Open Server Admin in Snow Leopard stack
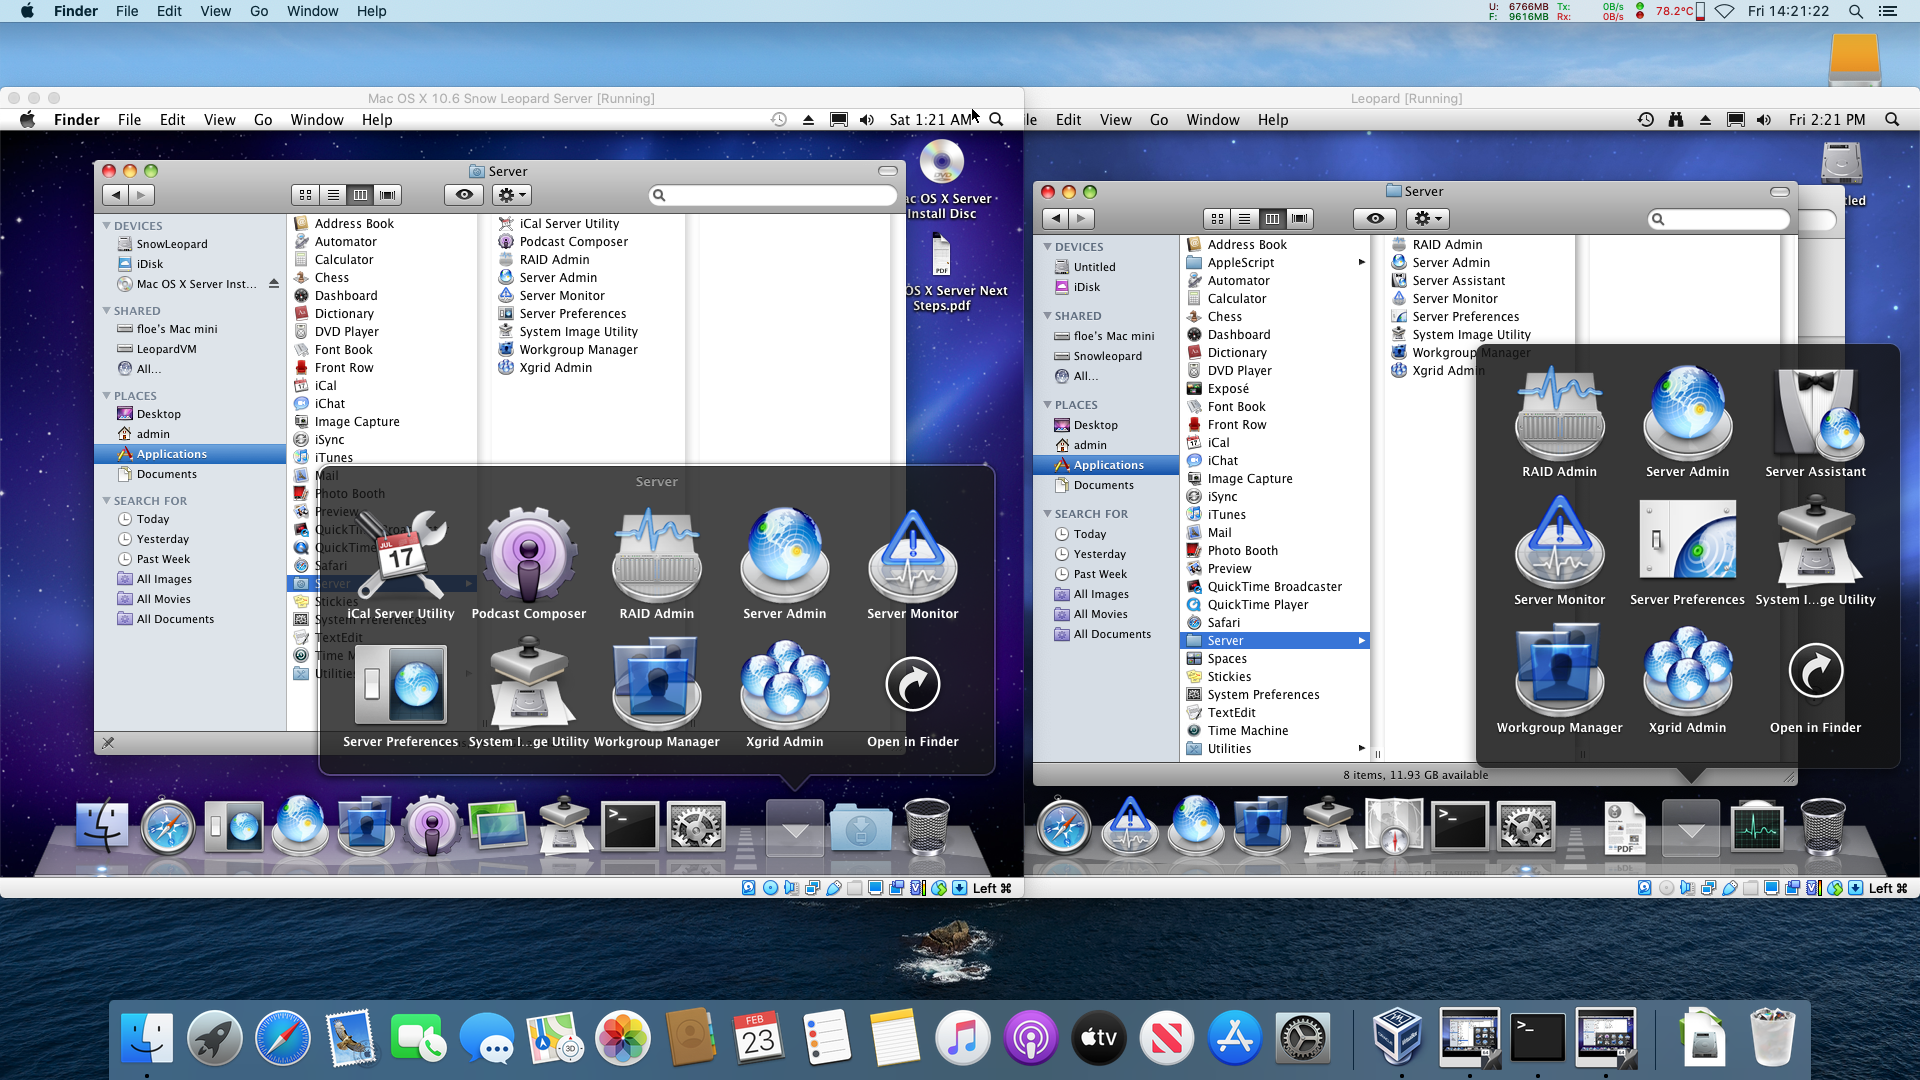 click(x=785, y=565)
